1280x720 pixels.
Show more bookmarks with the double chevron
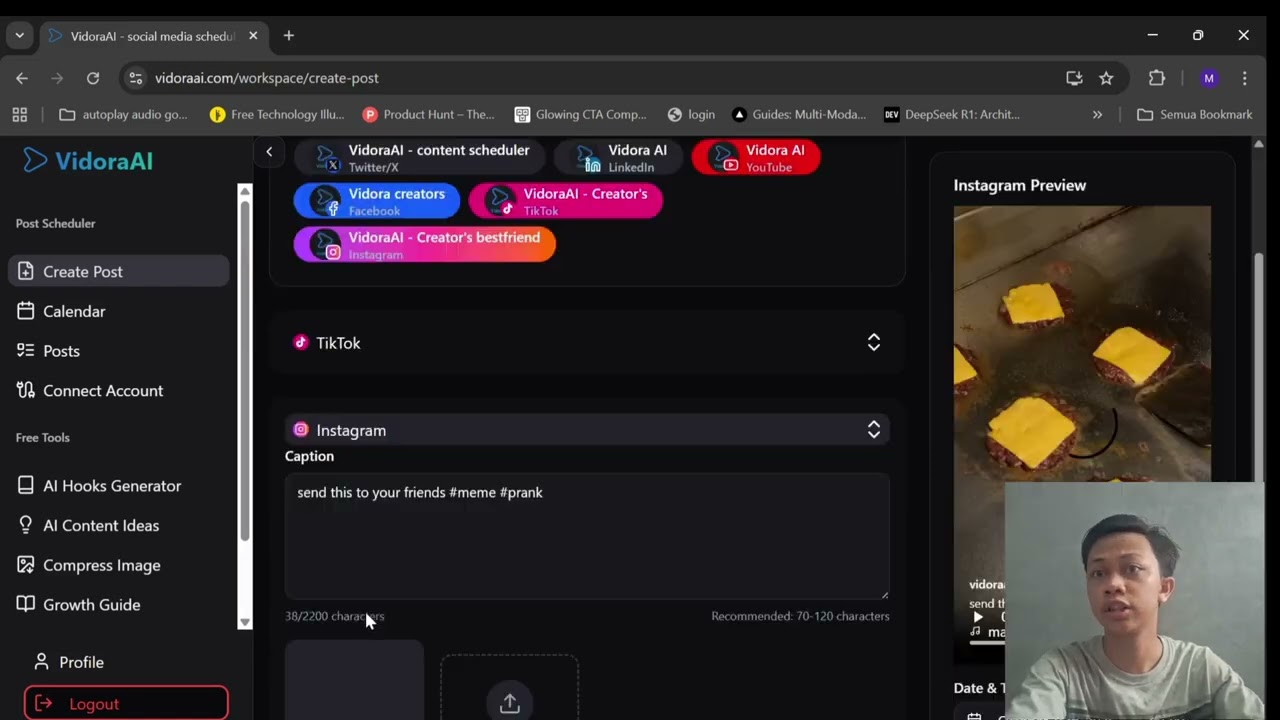click(x=1097, y=114)
